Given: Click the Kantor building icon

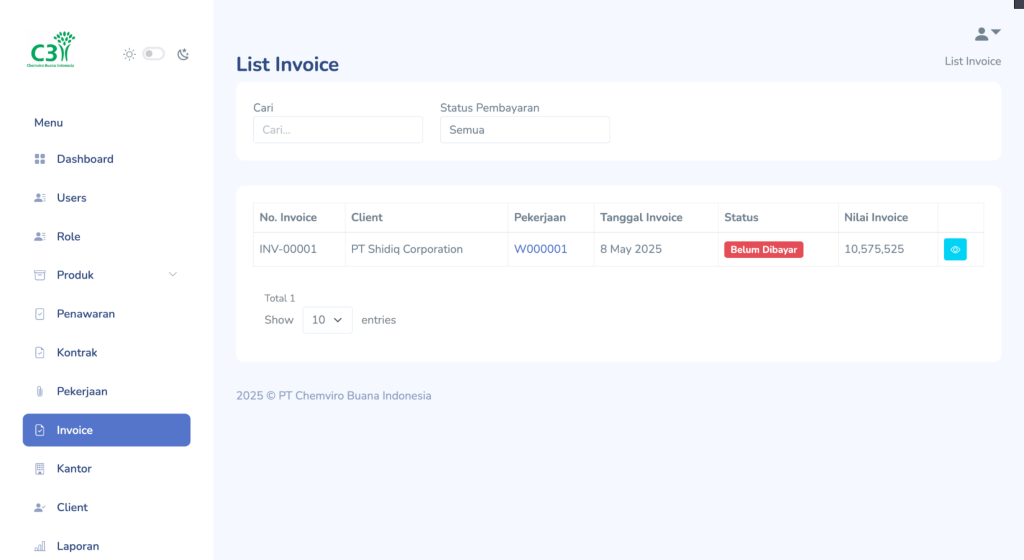Looking at the screenshot, I should click(40, 469).
